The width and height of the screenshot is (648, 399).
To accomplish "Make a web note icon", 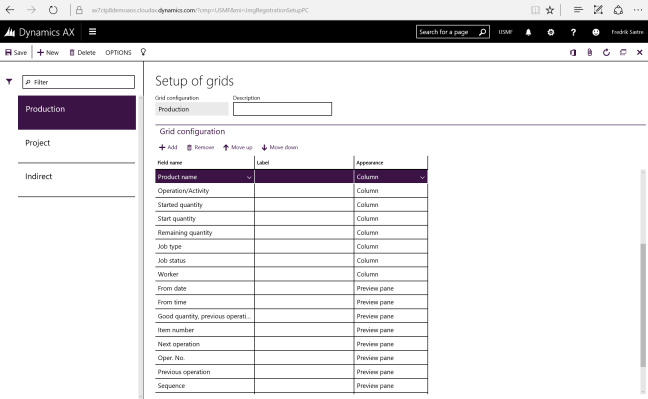I will 598,10.
